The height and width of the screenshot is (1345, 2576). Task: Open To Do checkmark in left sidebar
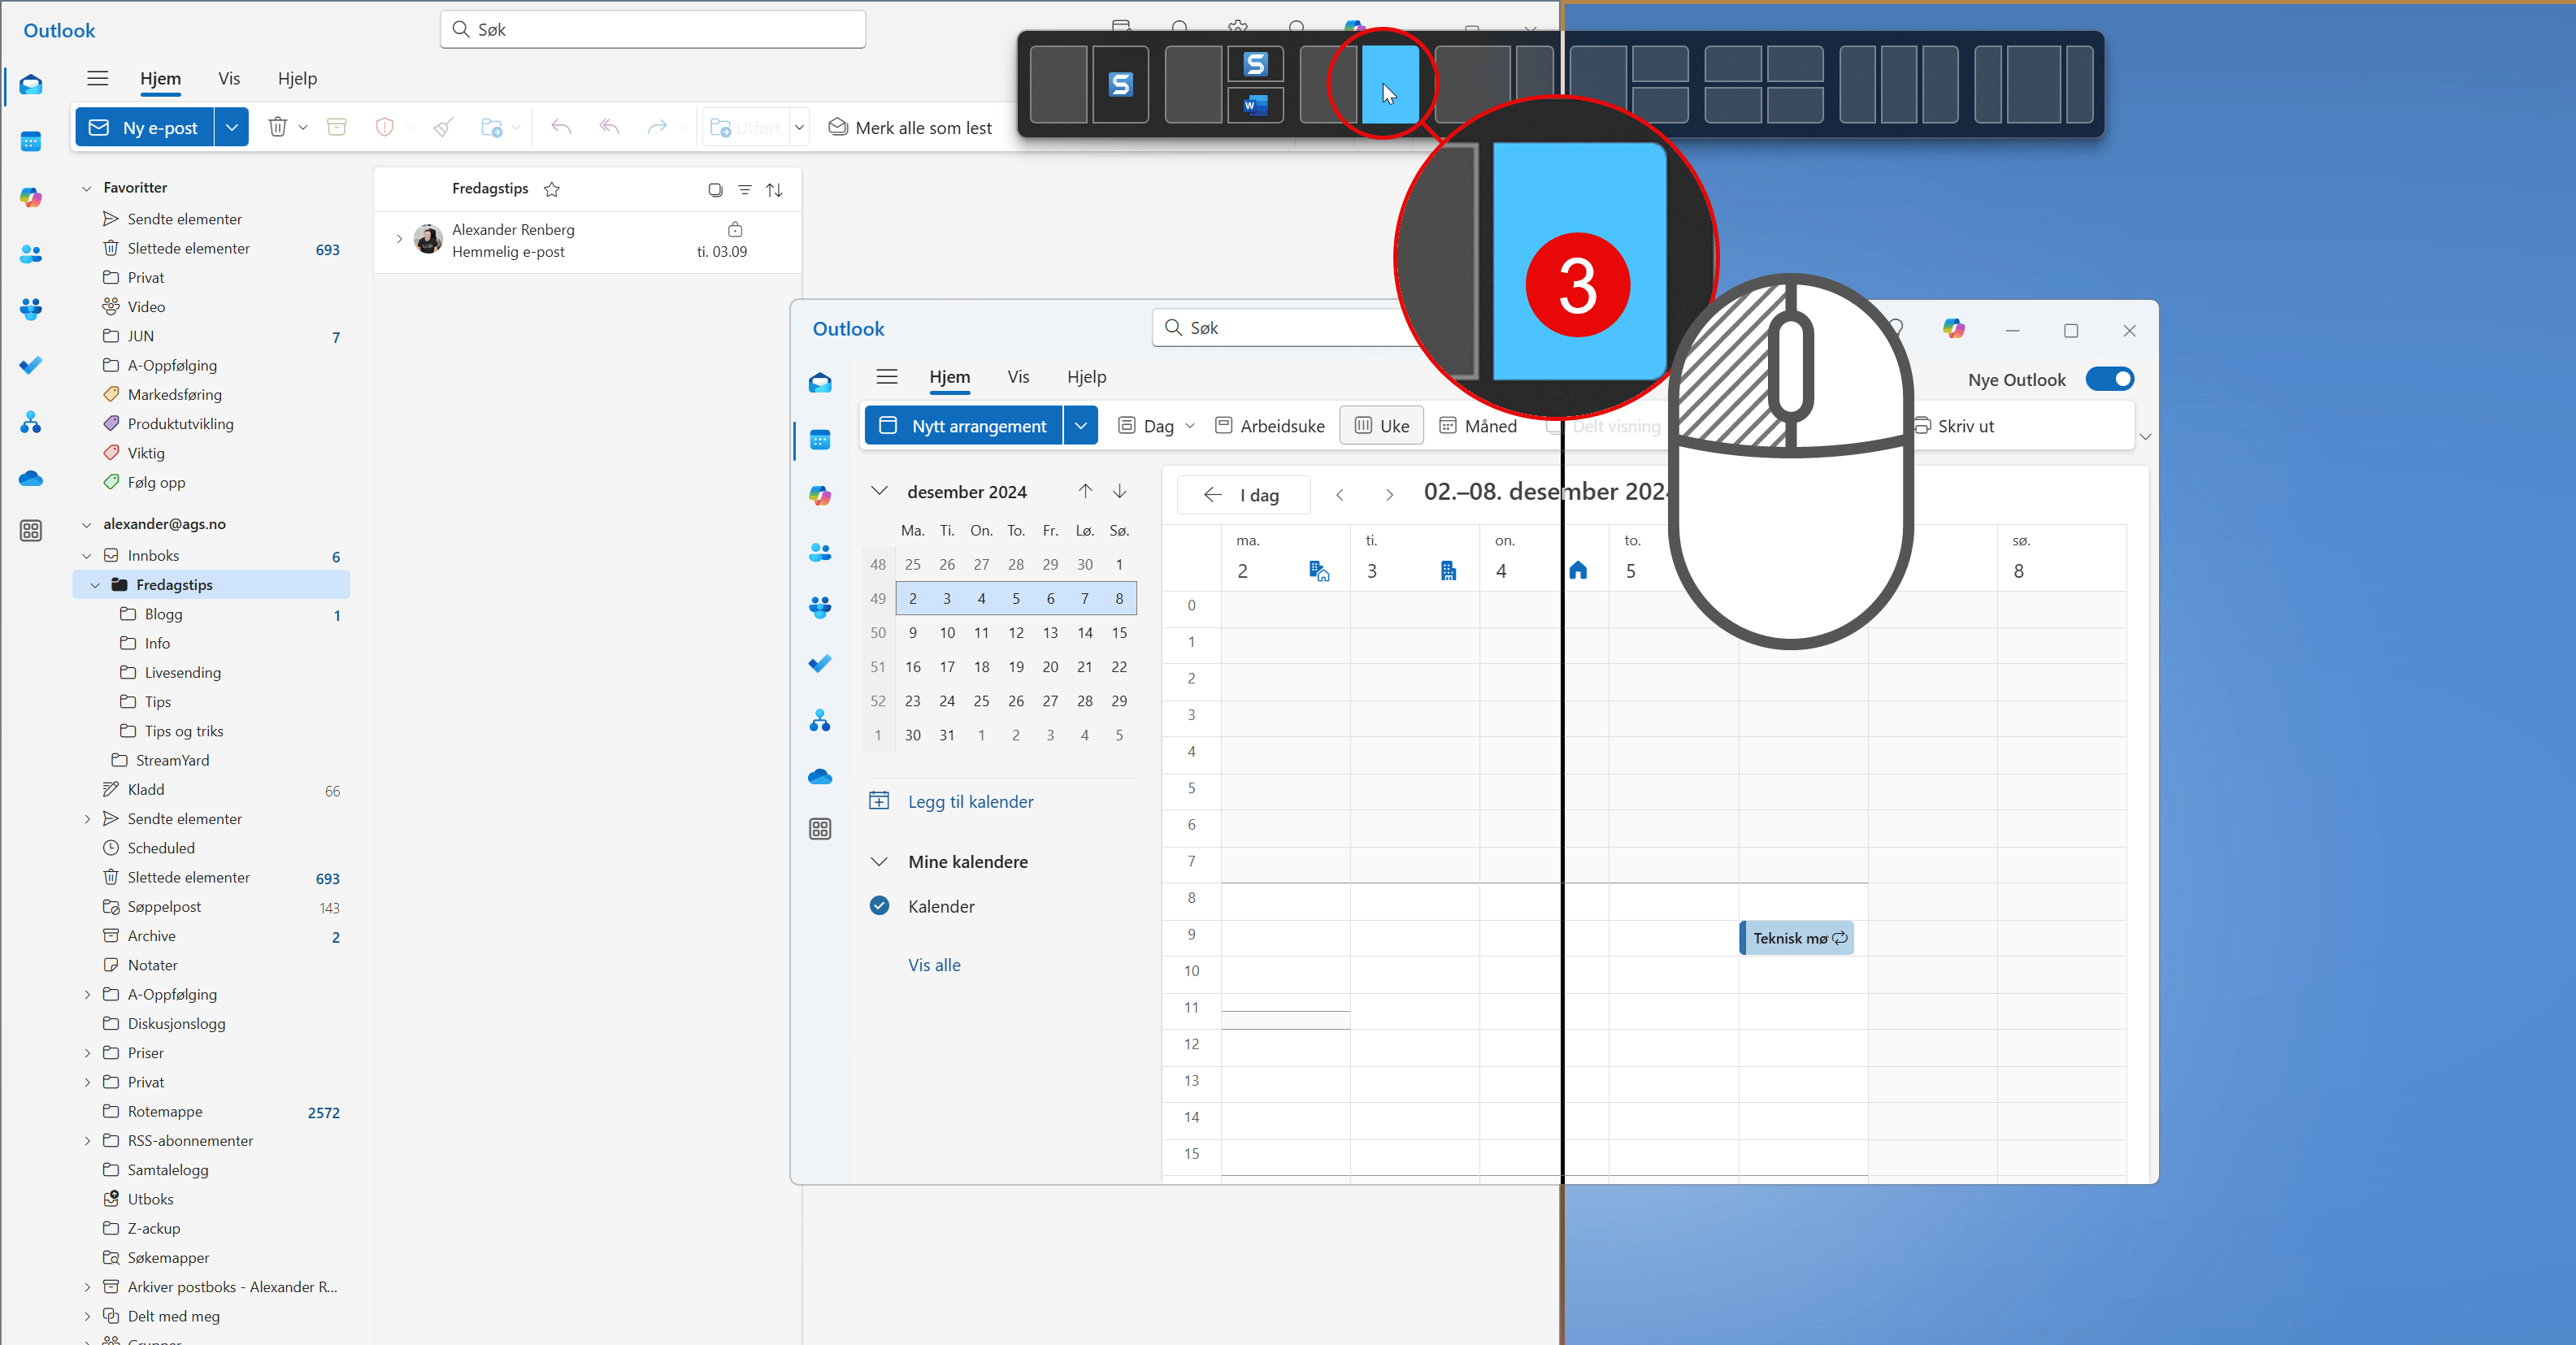(x=31, y=365)
